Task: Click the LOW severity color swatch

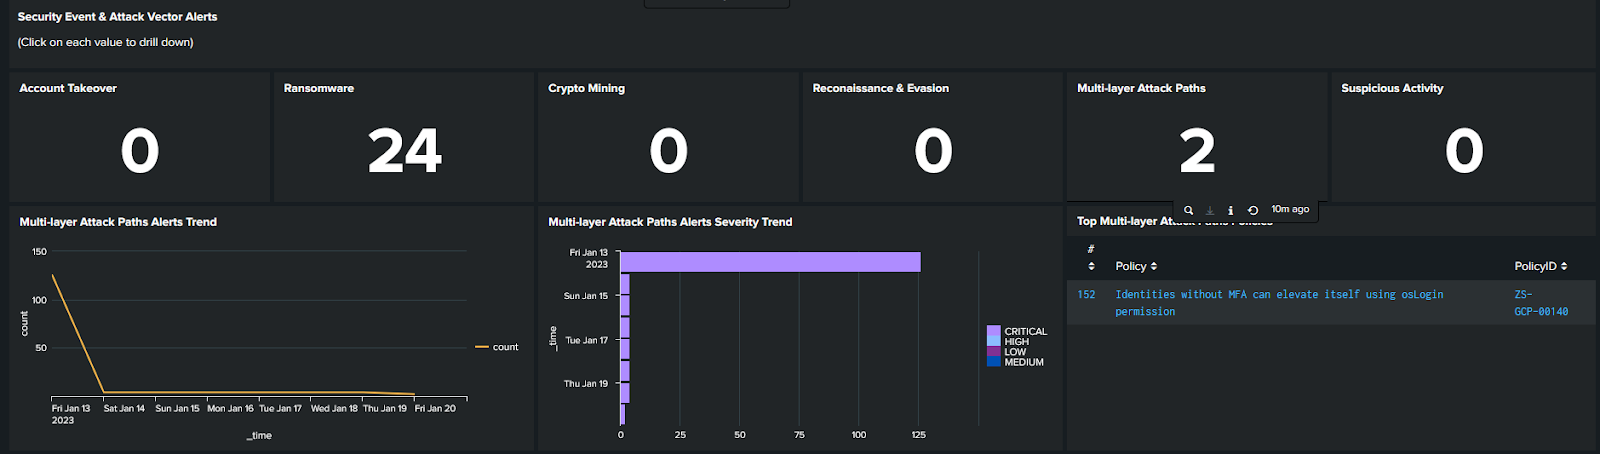Action: [x=993, y=352]
